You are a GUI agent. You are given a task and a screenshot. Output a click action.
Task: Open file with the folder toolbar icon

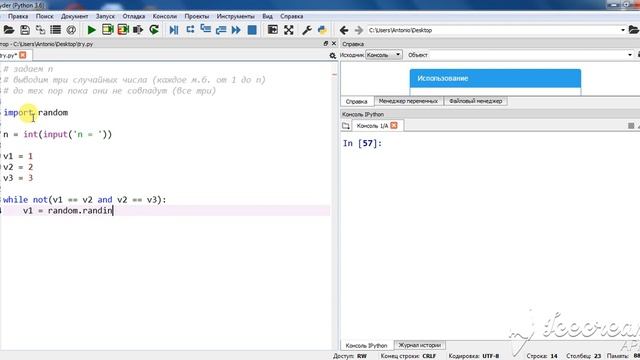9,30
